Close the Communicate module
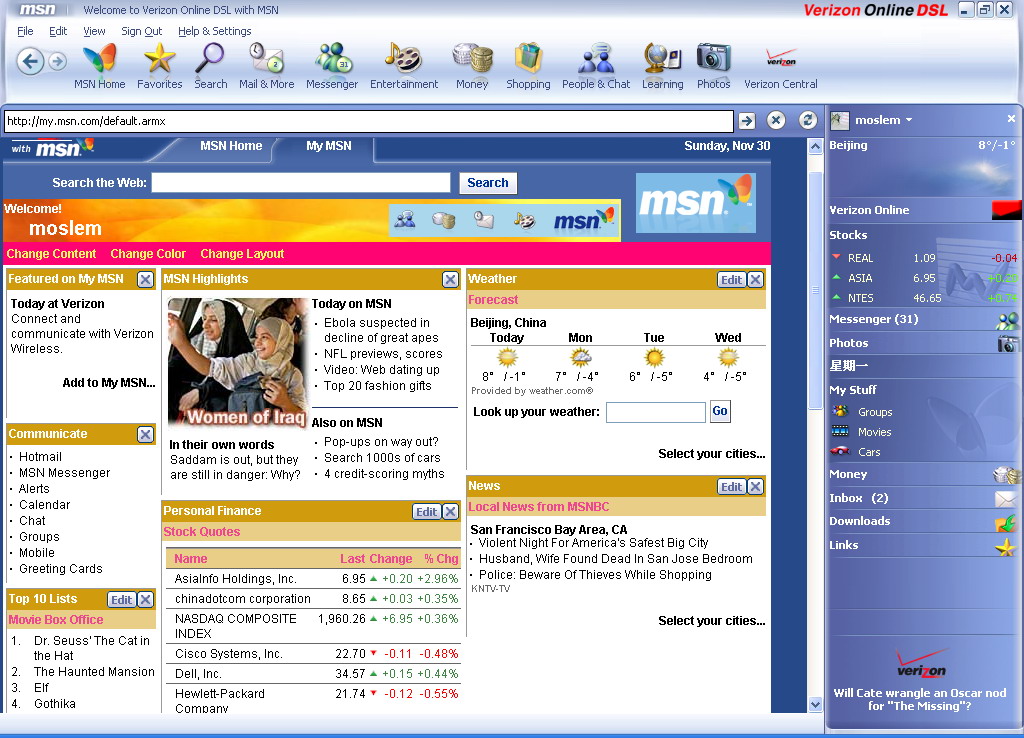Viewport: 1024px width, 738px height. 146,434
